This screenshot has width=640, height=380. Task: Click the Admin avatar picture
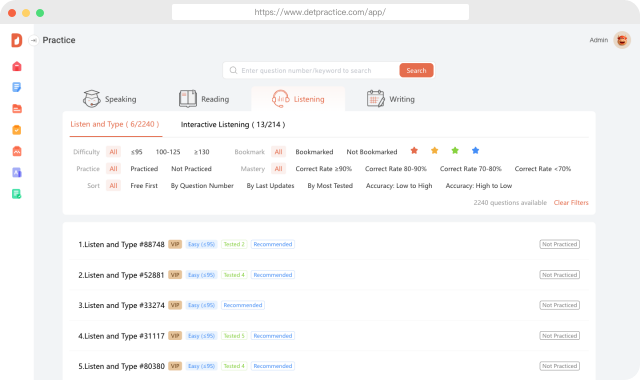[x=622, y=40]
